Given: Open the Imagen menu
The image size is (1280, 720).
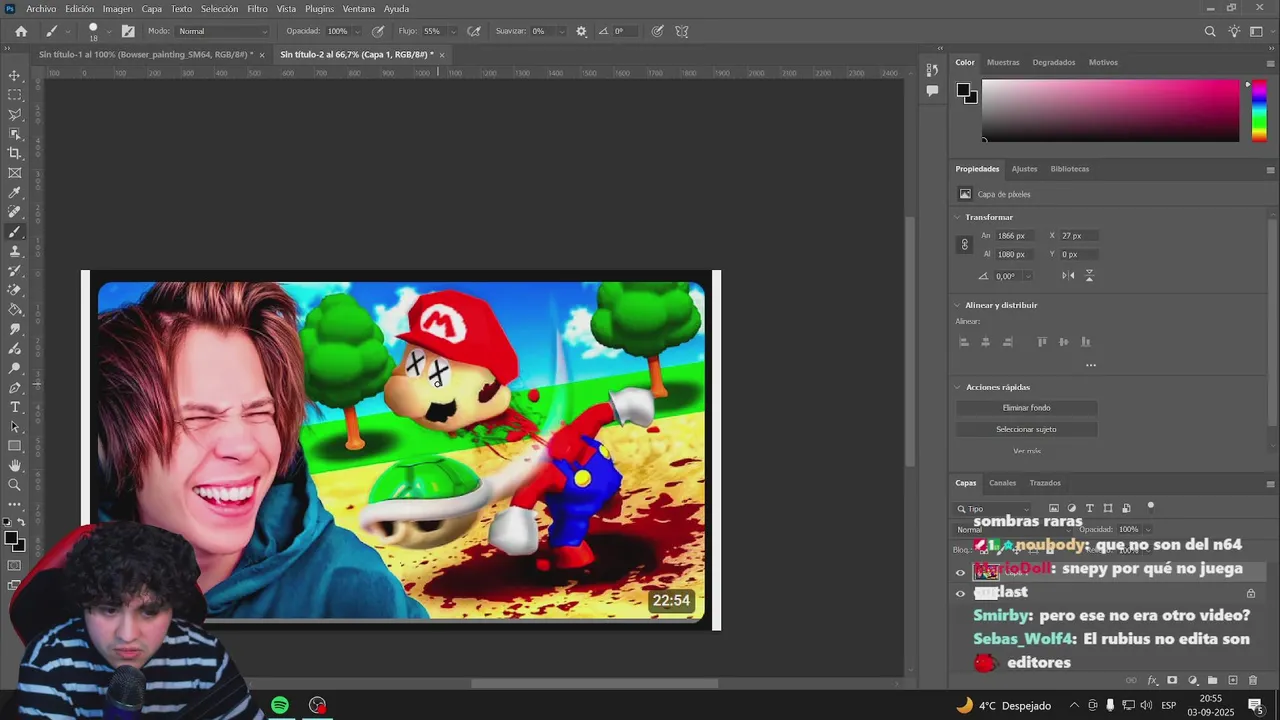Looking at the screenshot, I should point(117,9).
